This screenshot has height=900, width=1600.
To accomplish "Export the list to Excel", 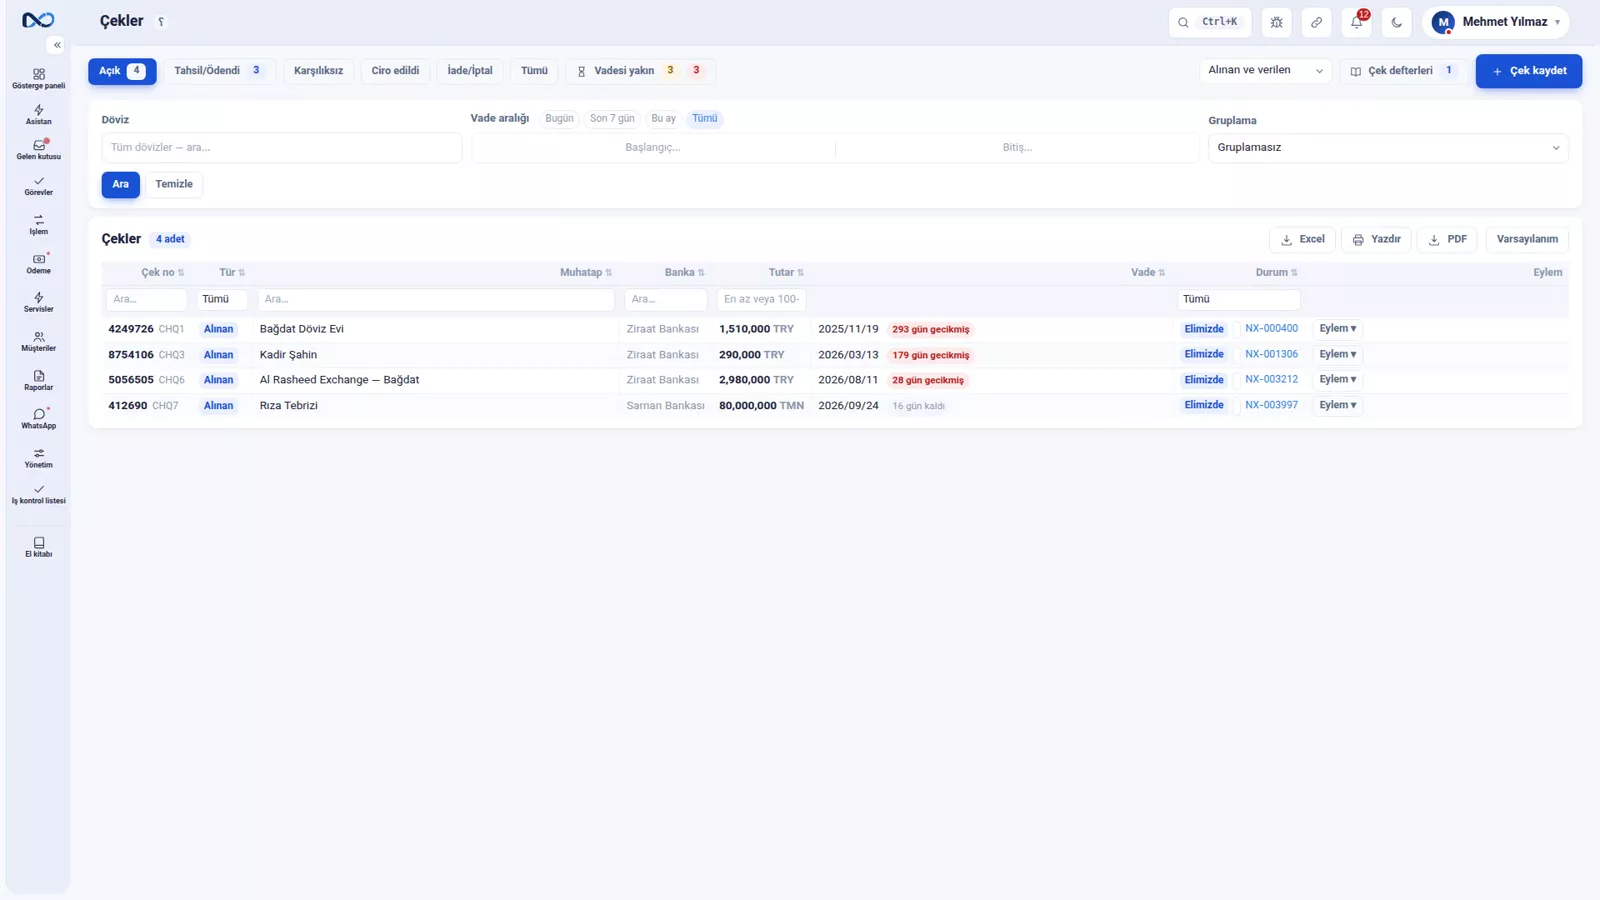I will coord(1302,239).
